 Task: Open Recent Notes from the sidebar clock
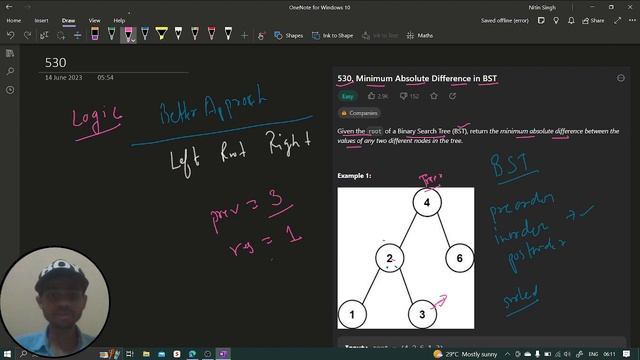point(10,90)
